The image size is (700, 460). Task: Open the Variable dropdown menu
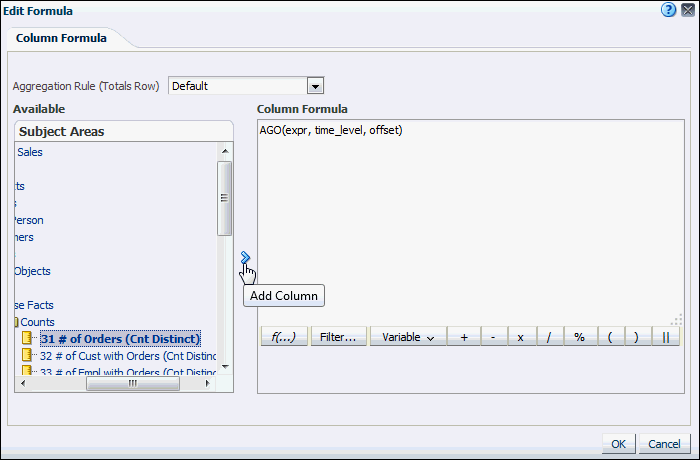point(408,337)
